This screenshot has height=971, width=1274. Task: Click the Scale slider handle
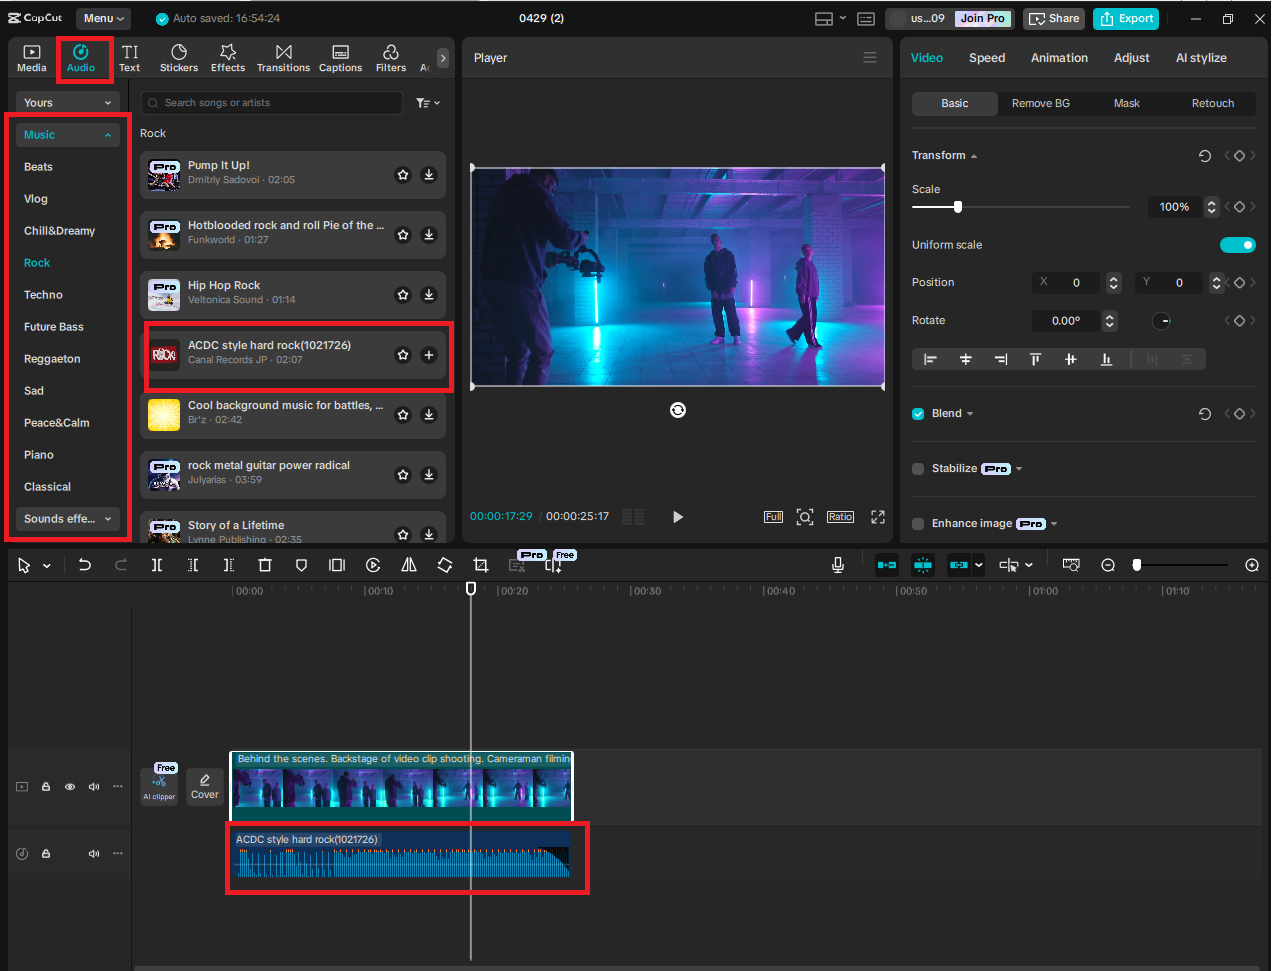[958, 207]
